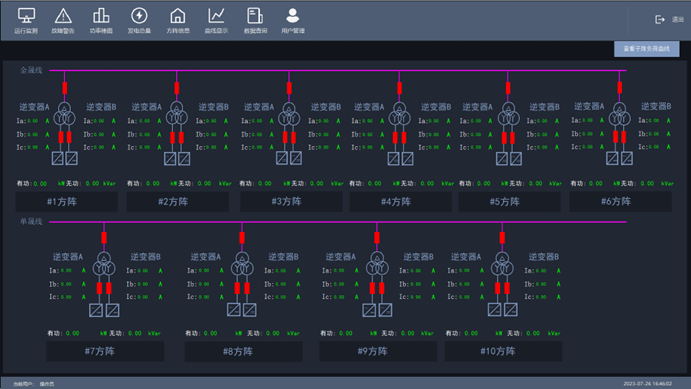Click the transformer symbol above #7方阵

[104, 264]
